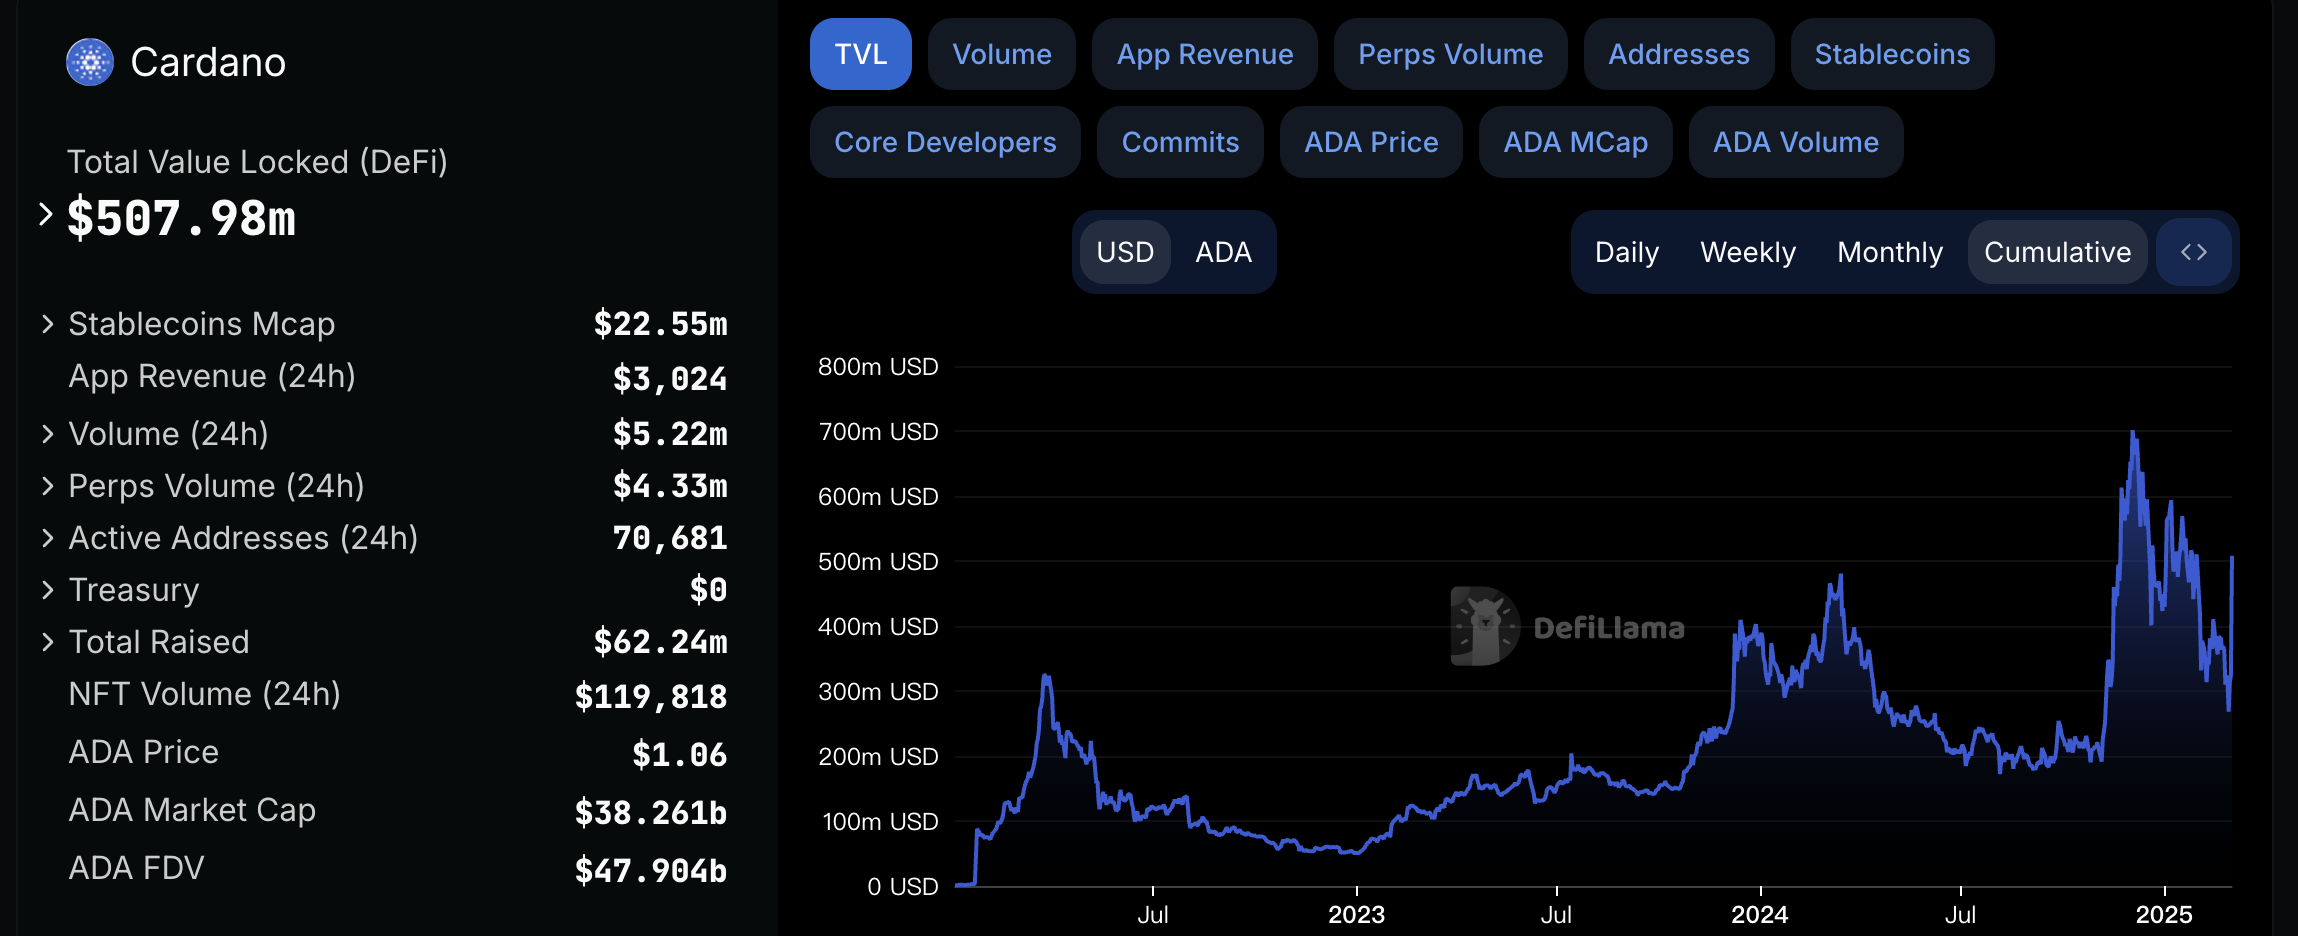This screenshot has width=2298, height=936.
Task: Select the Cumulative view option
Action: click(x=2057, y=252)
